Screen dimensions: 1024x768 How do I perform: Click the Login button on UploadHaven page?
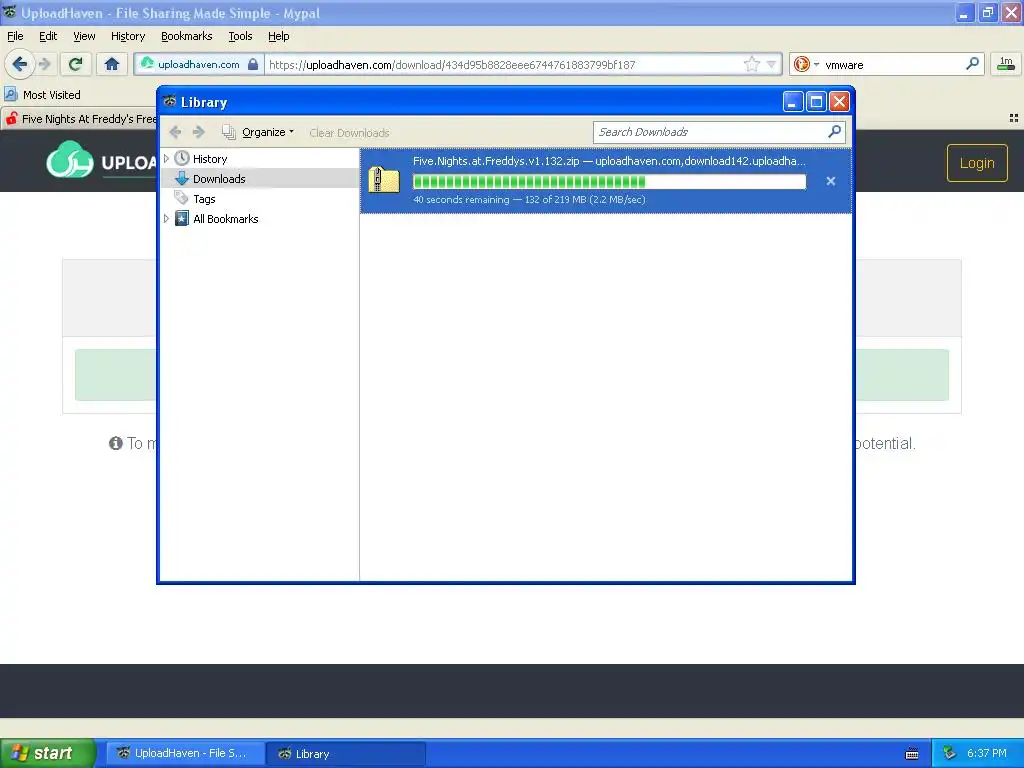point(977,163)
